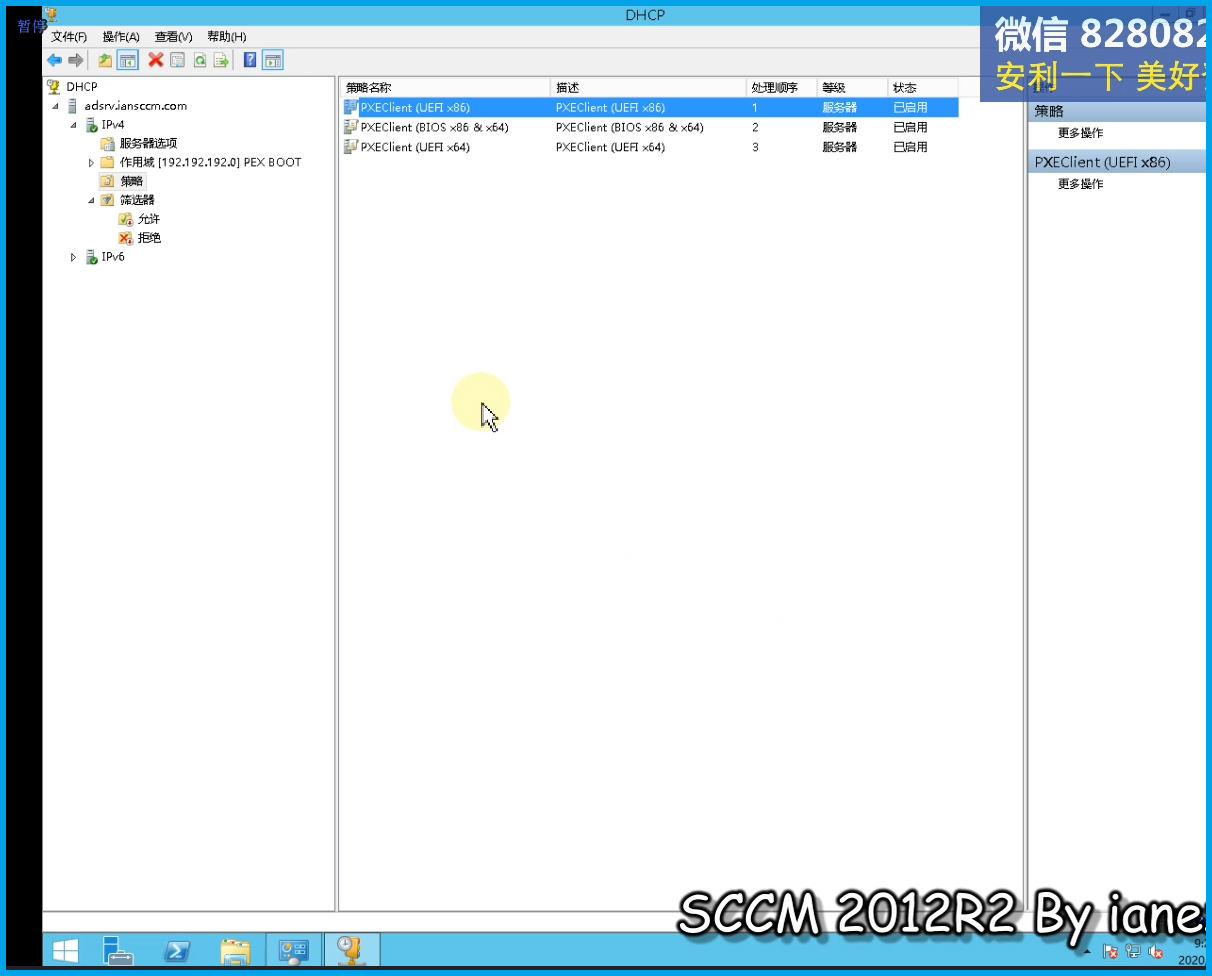This screenshot has width=1212, height=976.
Task: Click description cell PXEClient (UEFI x64)
Action: coord(610,147)
